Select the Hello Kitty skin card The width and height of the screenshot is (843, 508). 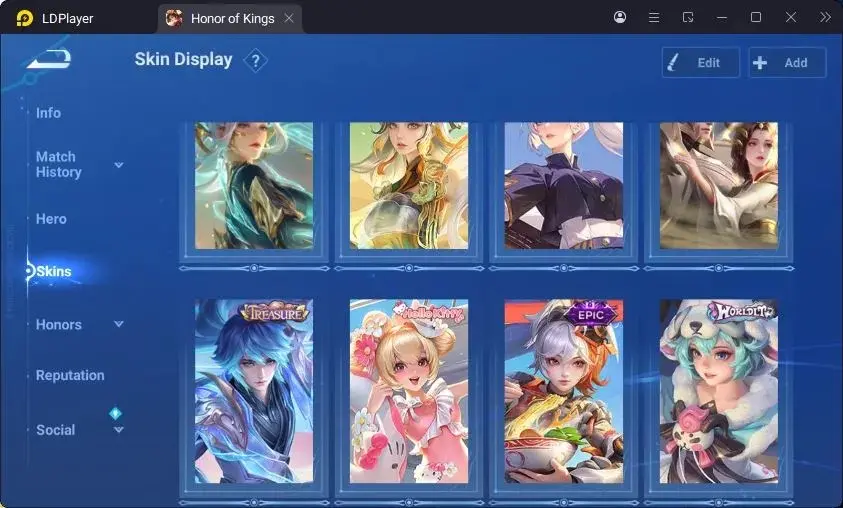tap(409, 391)
